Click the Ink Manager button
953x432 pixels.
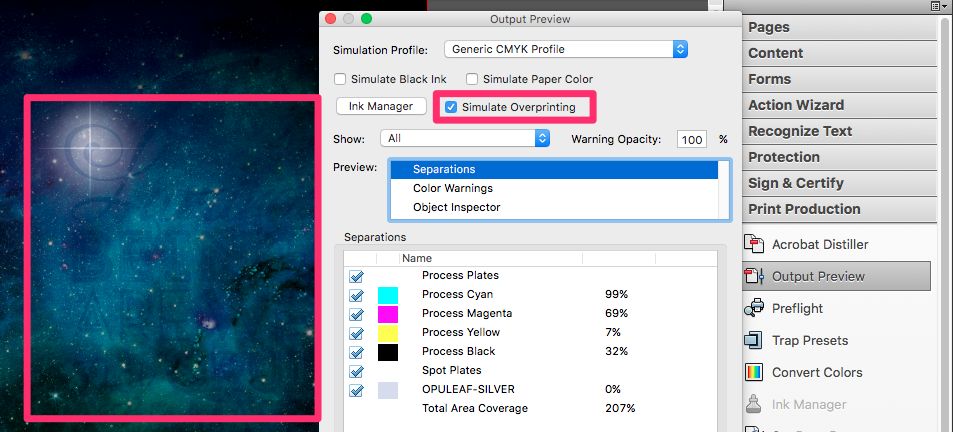pyautogui.click(x=381, y=106)
